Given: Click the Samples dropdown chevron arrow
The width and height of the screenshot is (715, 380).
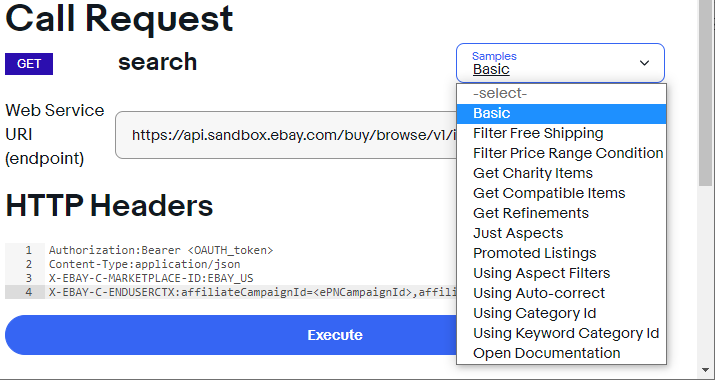Looking at the screenshot, I should pos(644,63).
